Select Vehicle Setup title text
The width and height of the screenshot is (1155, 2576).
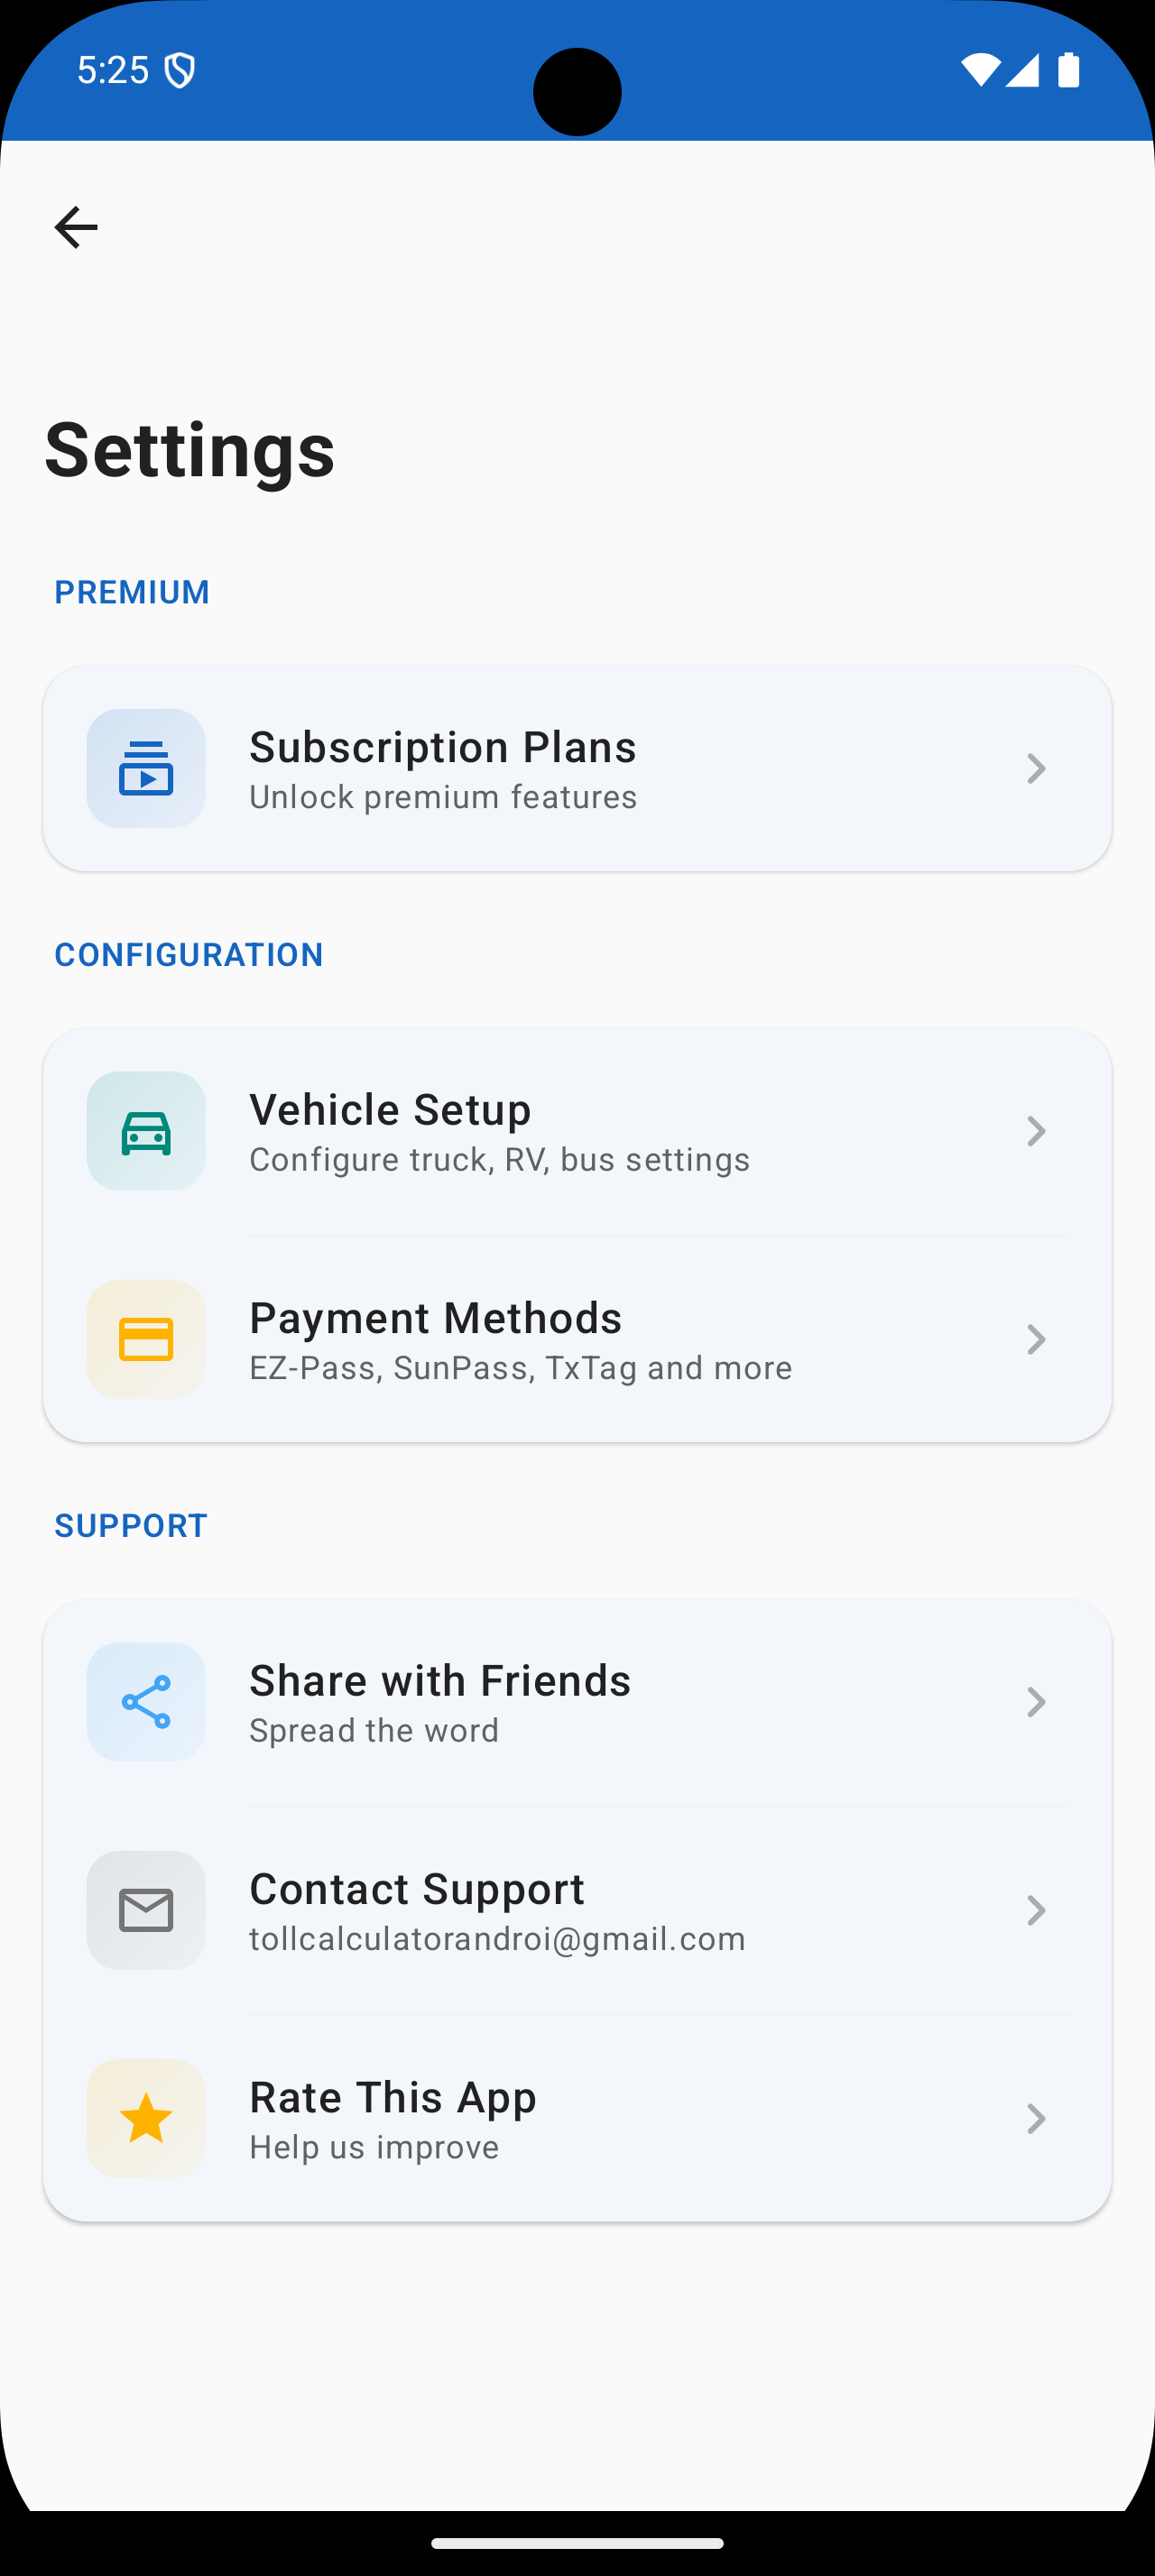(x=390, y=1110)
